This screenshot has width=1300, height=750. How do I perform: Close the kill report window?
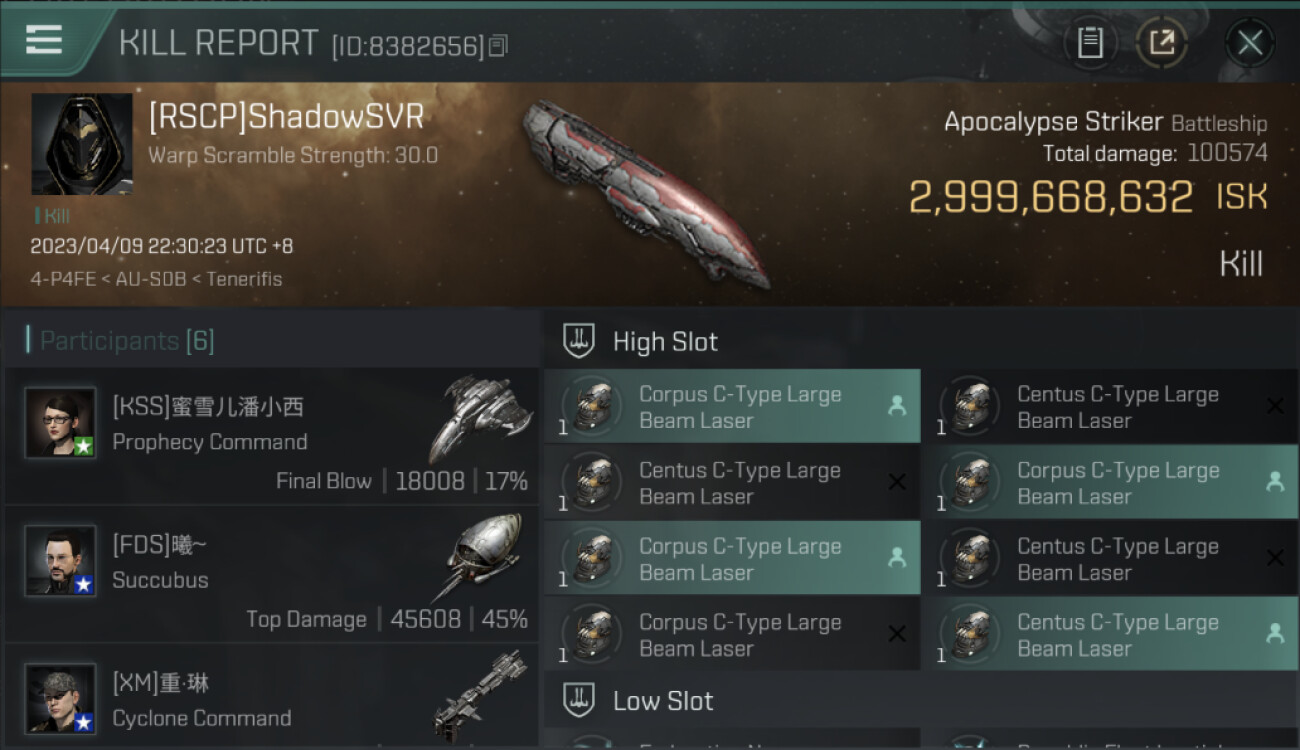pyautogui.click(x=1249, y=43)
